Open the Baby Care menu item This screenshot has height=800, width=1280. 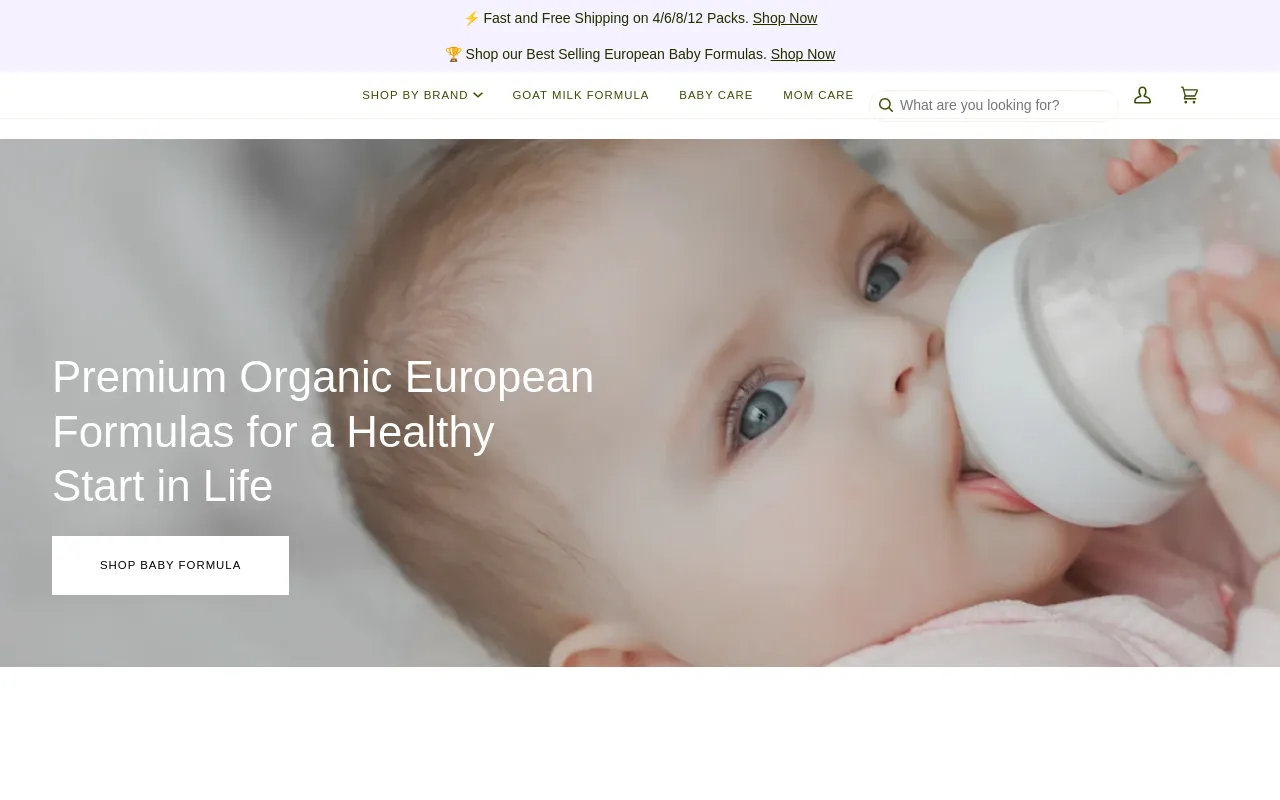click(716, 95)
